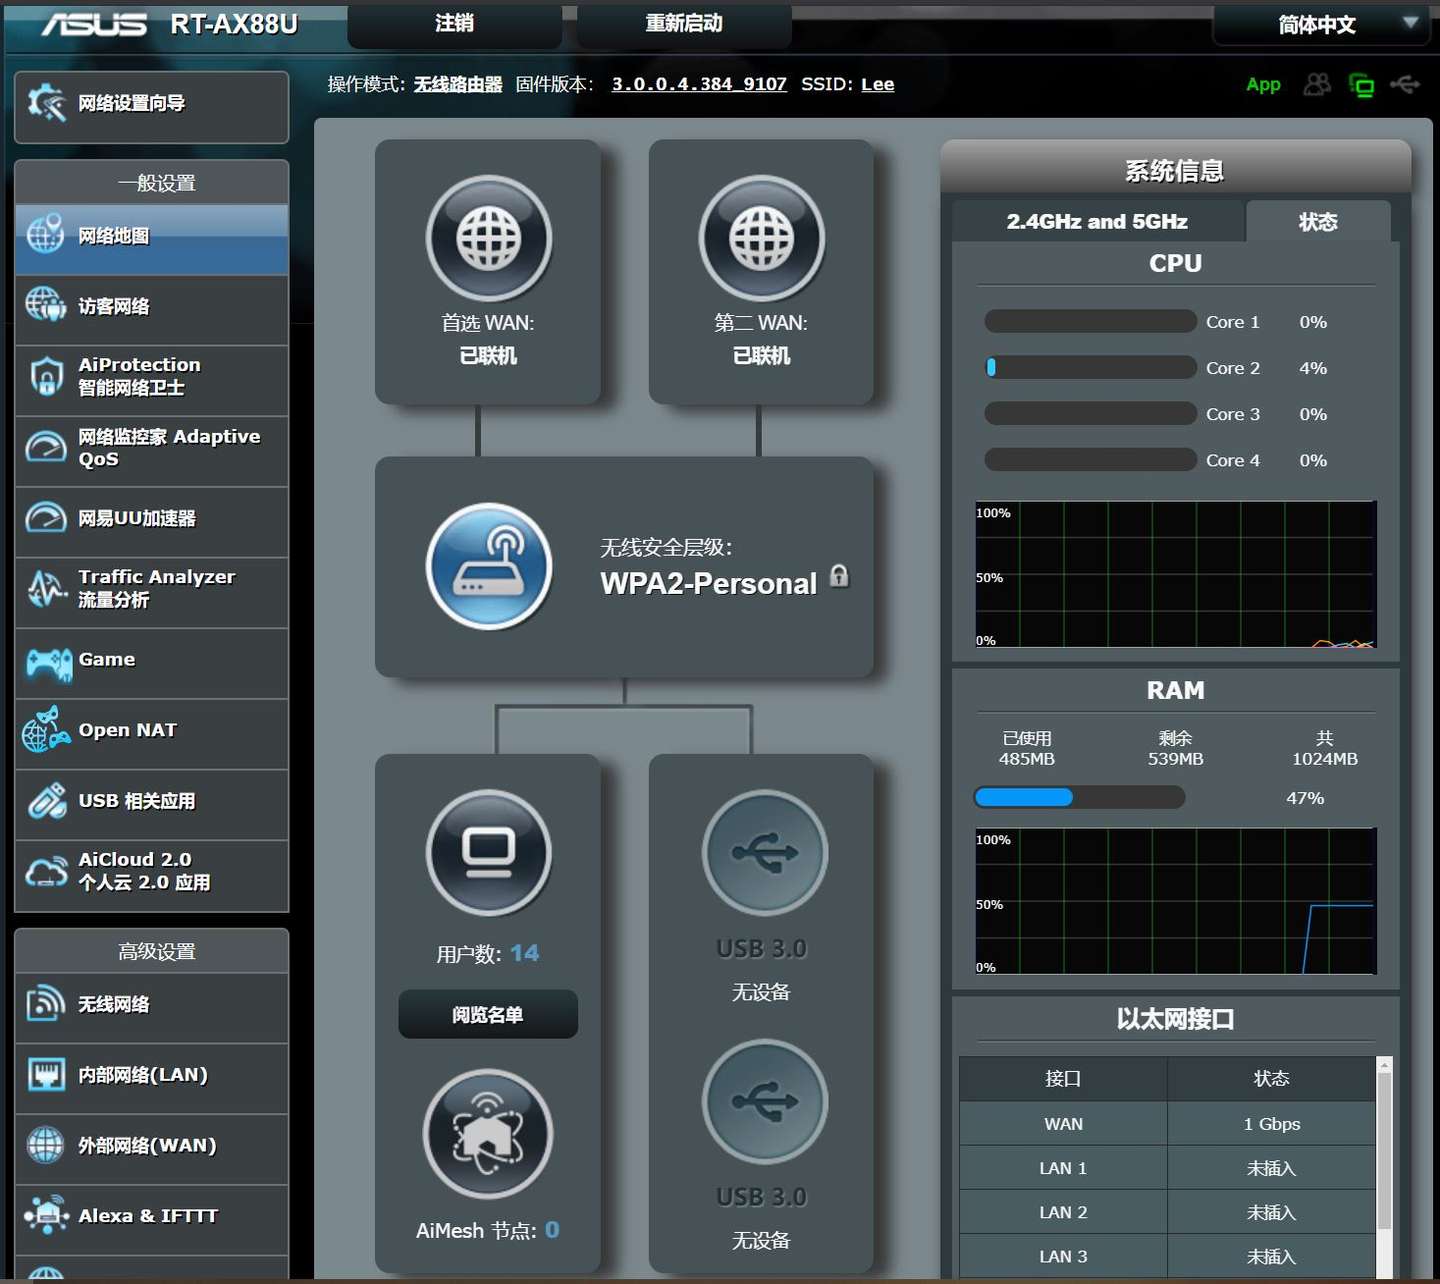This screenshot has width=1440, height=1284.
Task: Click the 访客网络 icon
Action: 45,305
